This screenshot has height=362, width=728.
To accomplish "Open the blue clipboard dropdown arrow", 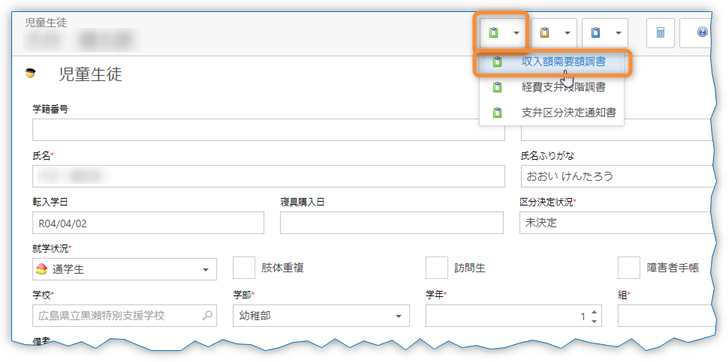I will pyautogui.click(x=618, y=33).
